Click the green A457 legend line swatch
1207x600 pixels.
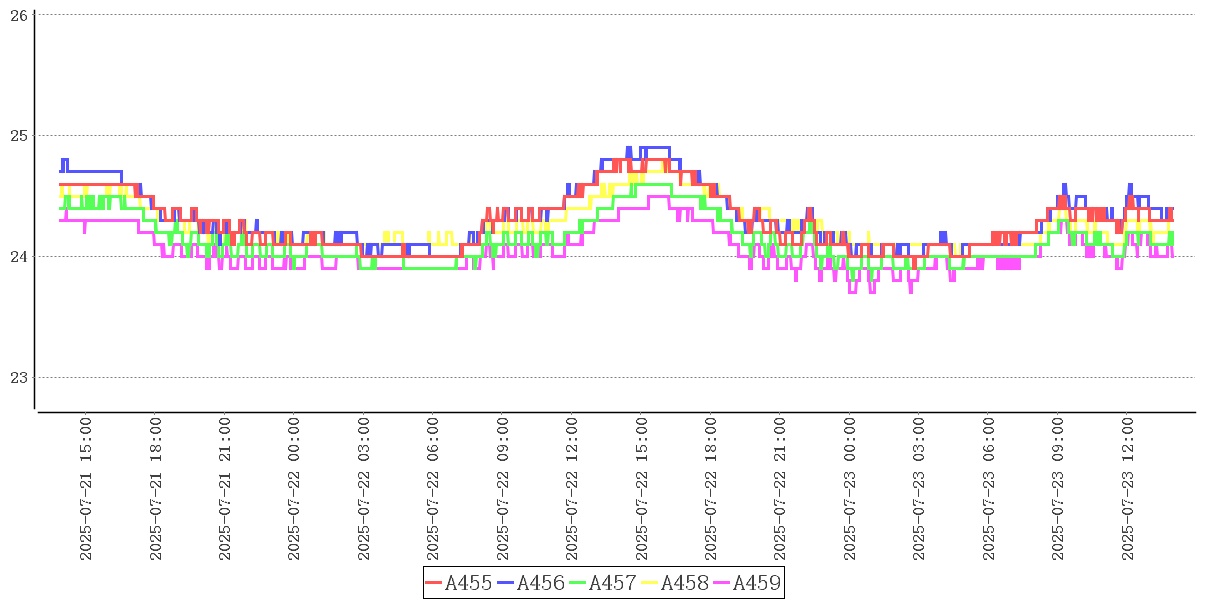point(578,583)
